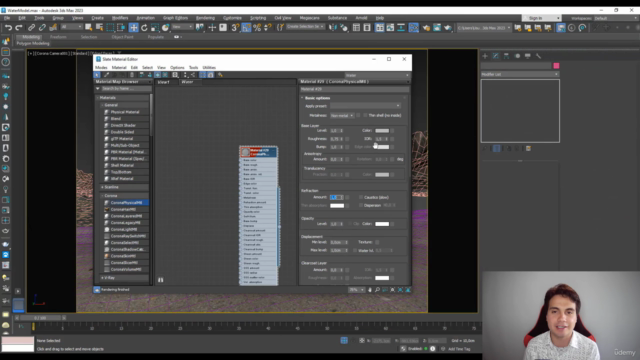This screenshot has width=640, height=360.
Task: Click the Modeling ribbon tab
Action: 31,37
